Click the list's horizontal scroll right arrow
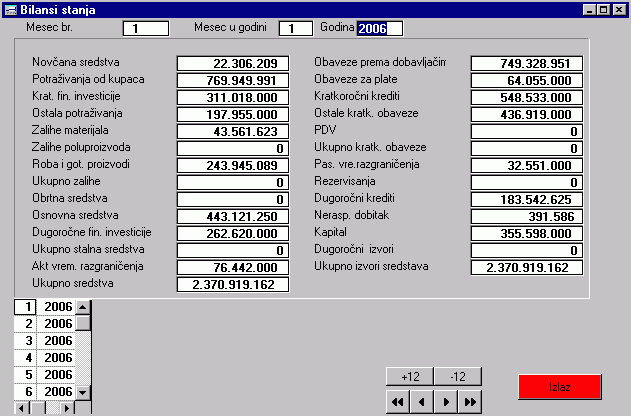Viewport: 631px width, 416px height. pyautogui.click(x=68, y=408)
